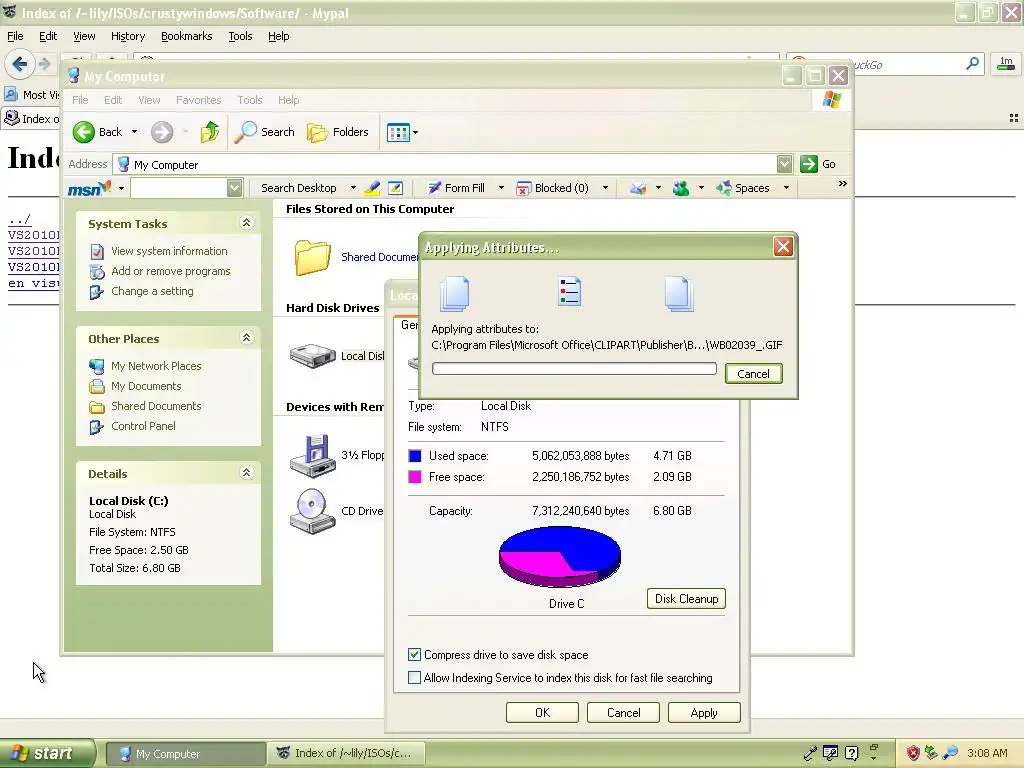Open the Help menu in My Computer

tap(288, 100)
